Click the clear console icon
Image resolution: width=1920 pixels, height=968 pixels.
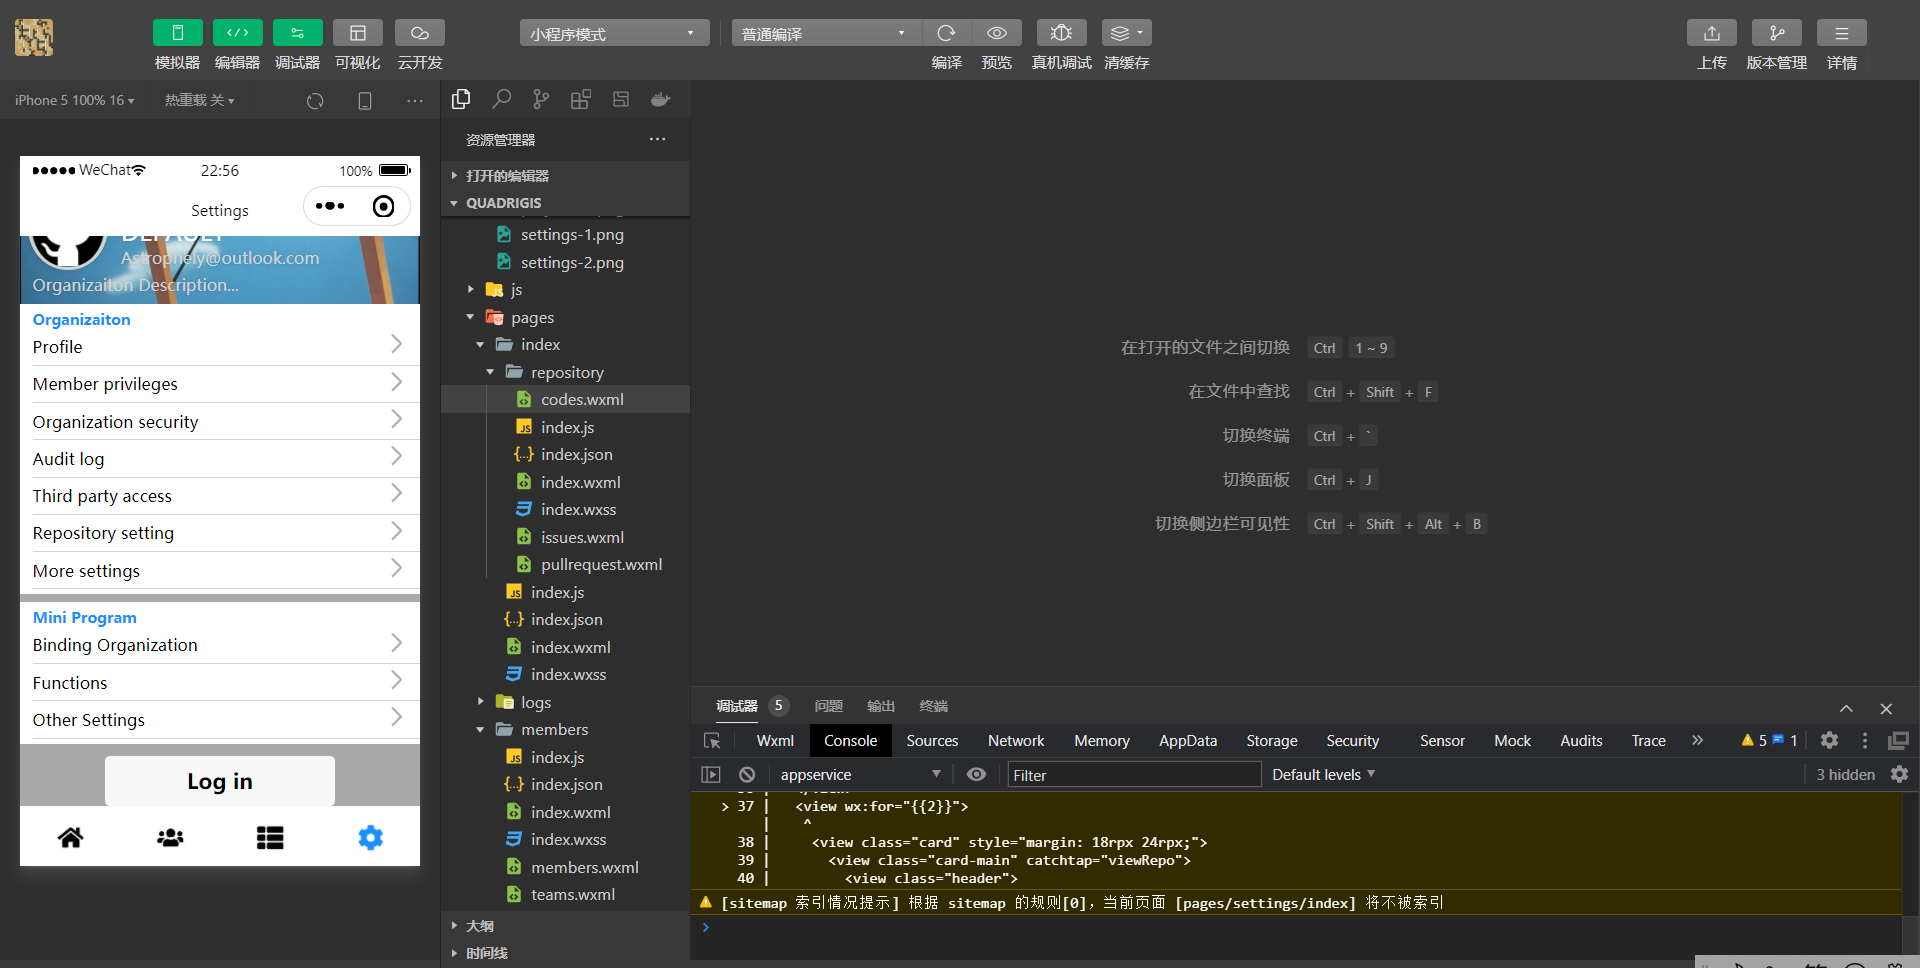[x=747, y=775]
